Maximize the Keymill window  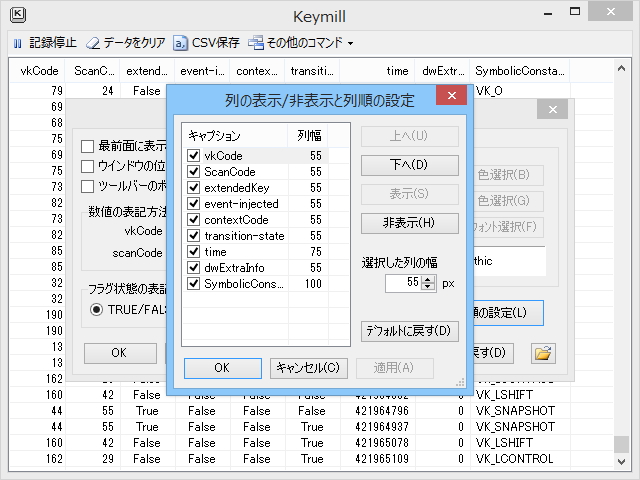click(x=575, y=11)
